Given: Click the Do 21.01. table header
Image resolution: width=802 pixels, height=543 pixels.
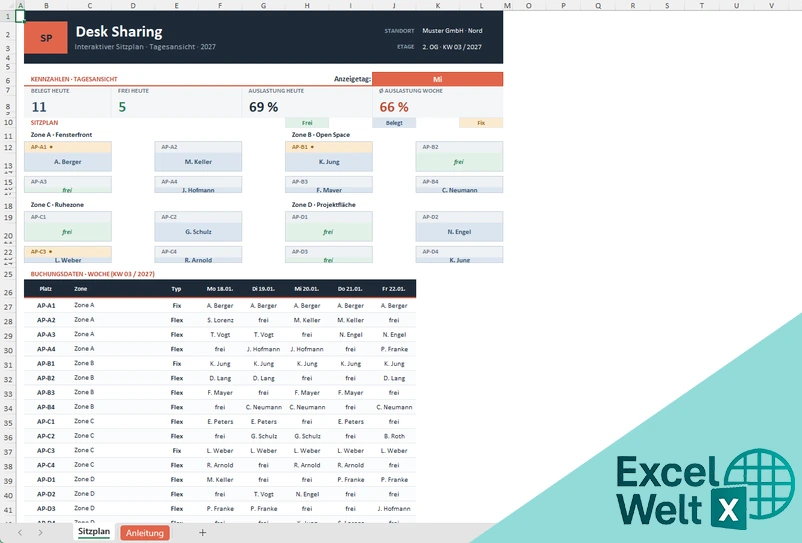Looking at the screenshot, I should click(350, 289).
